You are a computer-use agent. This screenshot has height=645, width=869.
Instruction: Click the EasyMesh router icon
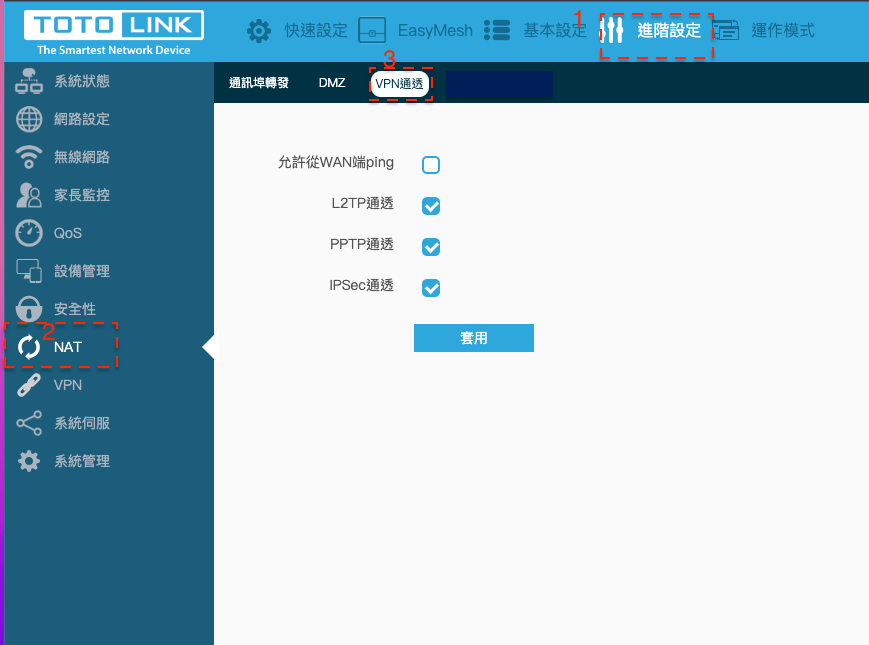pos(372,30)
